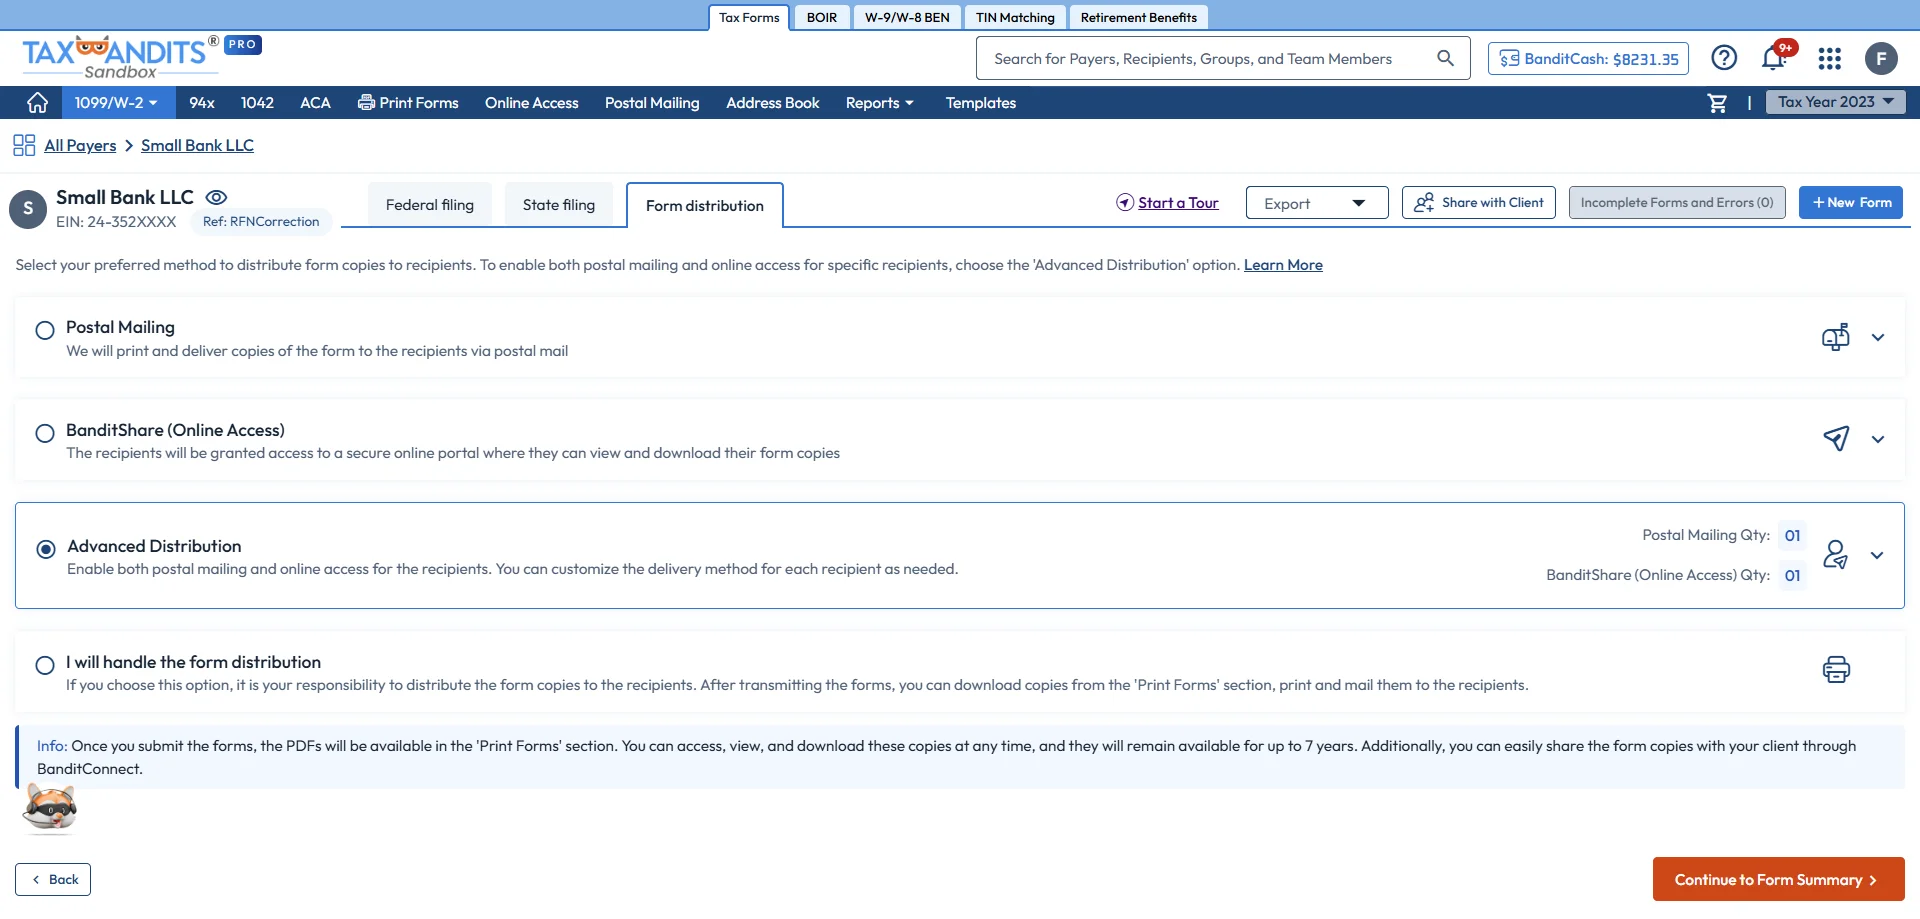
Task: Select BanditShare (Online Access) radio button
Action: pyautogui.click(x=45, y=433)
